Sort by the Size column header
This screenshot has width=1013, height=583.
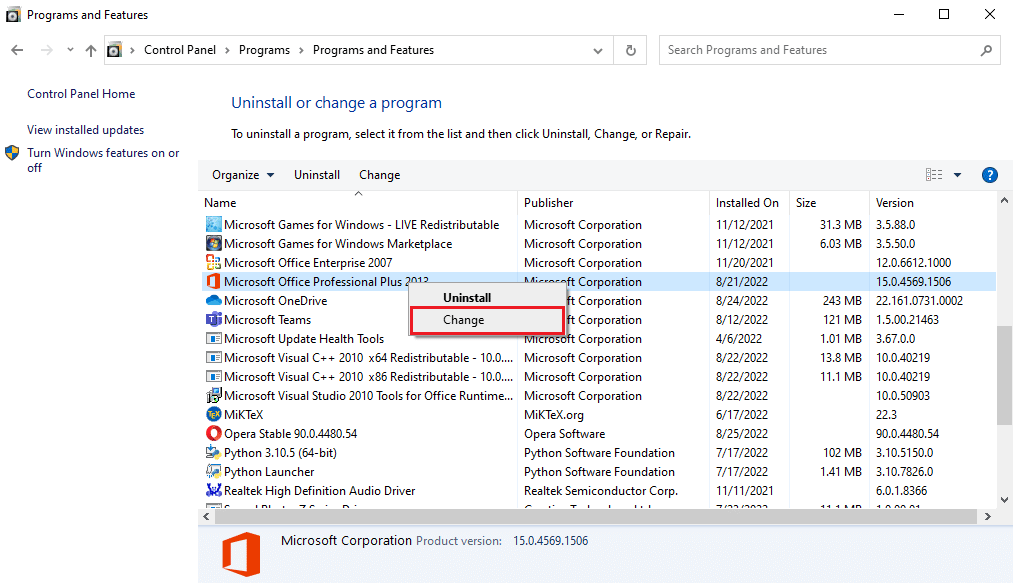tap(829, 203)
